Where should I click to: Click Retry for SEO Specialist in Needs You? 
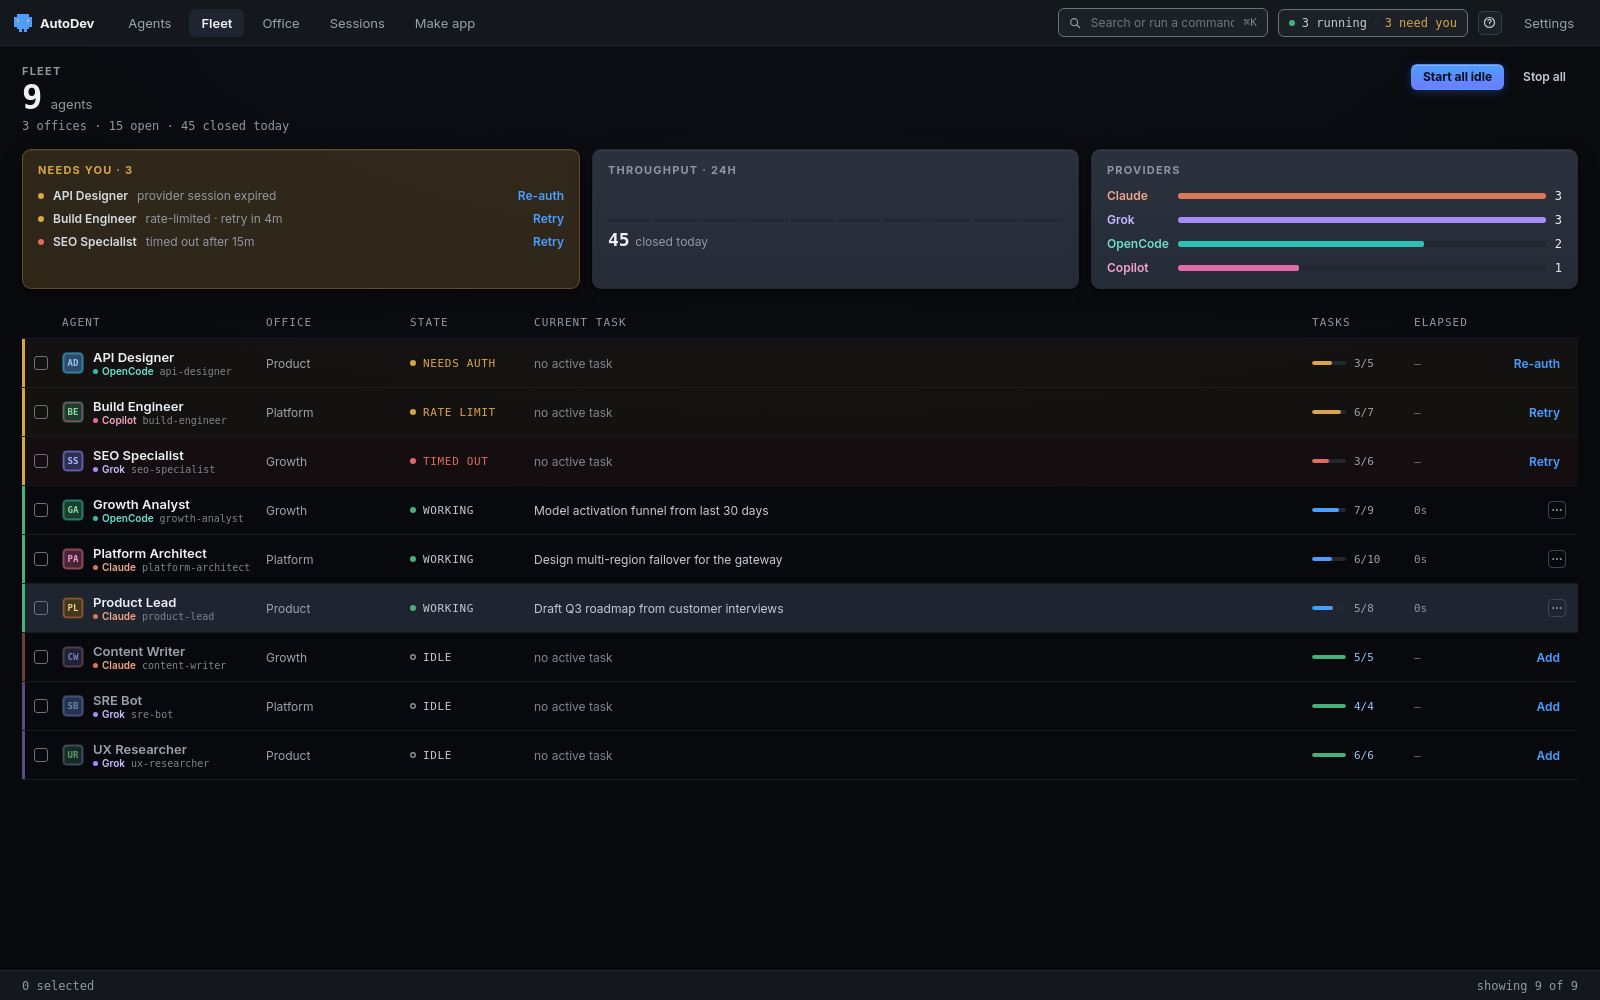(x=548, y=242)
